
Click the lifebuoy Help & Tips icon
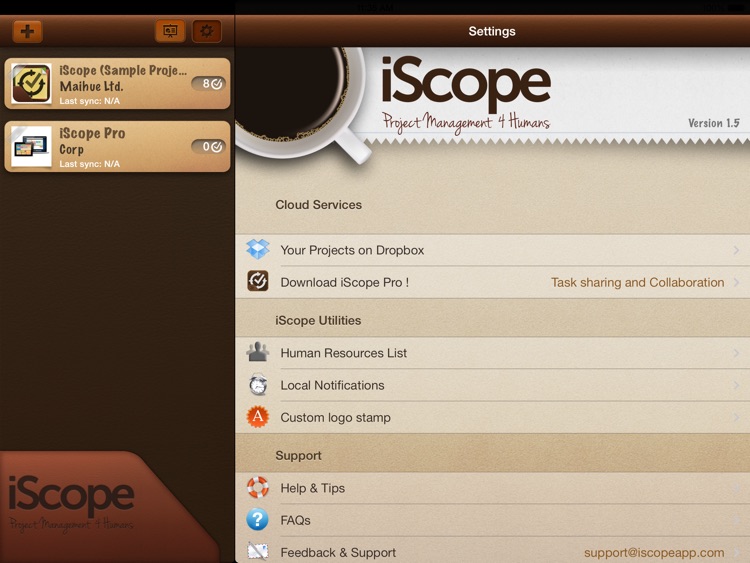coord(258,487)
